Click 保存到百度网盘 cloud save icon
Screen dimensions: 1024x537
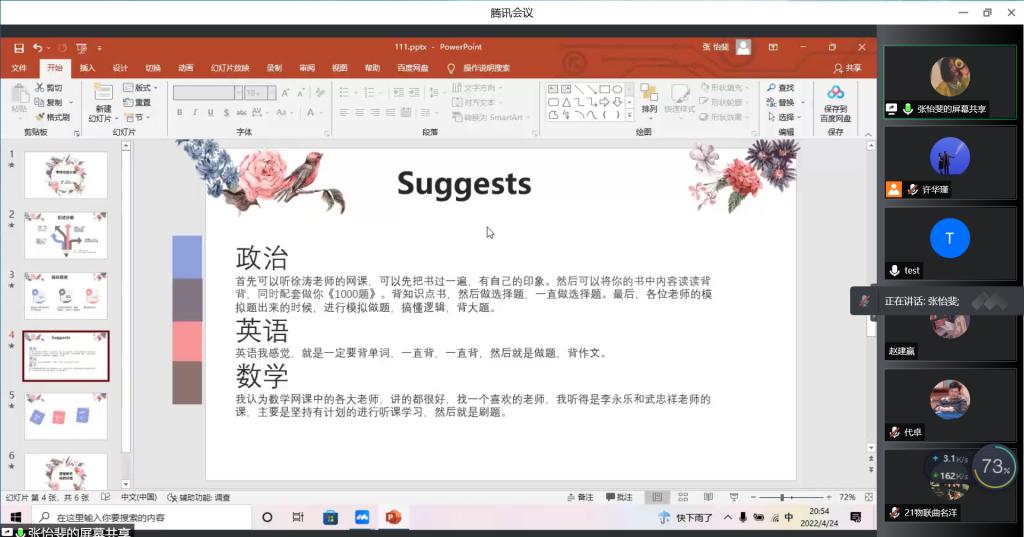tap(835, 99)
